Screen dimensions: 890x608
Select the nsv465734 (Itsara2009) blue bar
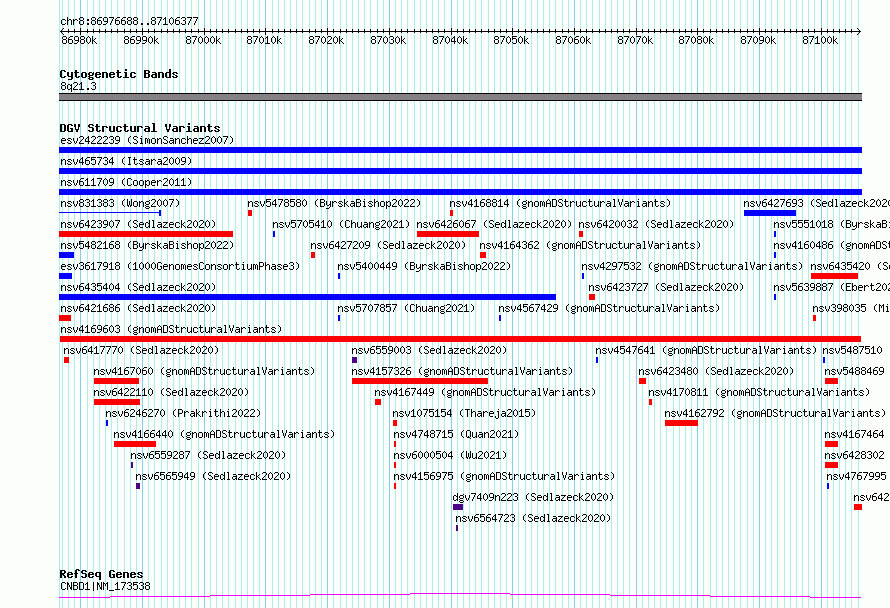click(x=460, y=171)
